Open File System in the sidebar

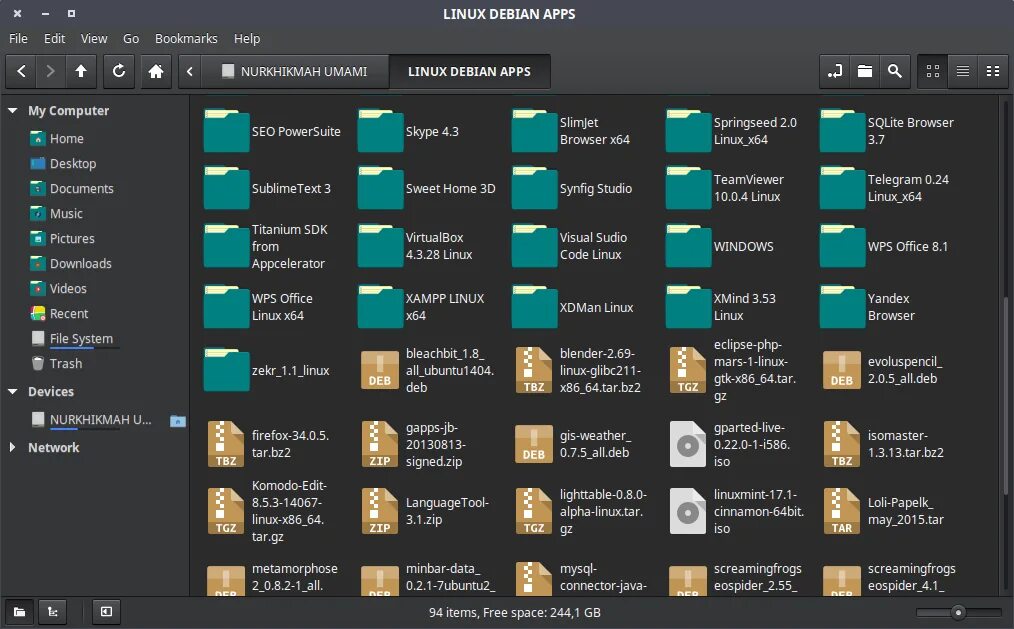point(81,338)
